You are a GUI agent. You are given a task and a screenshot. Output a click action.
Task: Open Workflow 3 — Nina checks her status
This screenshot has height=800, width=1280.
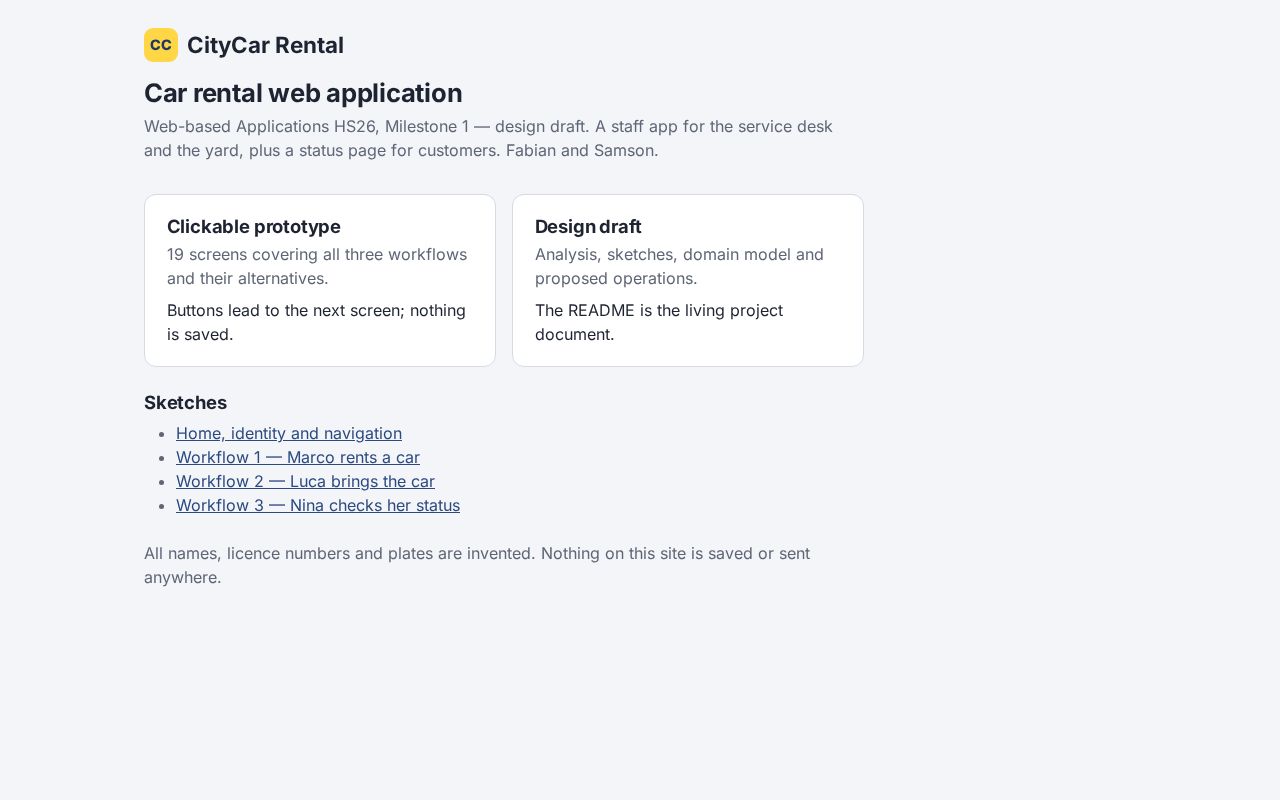(318, 505)
